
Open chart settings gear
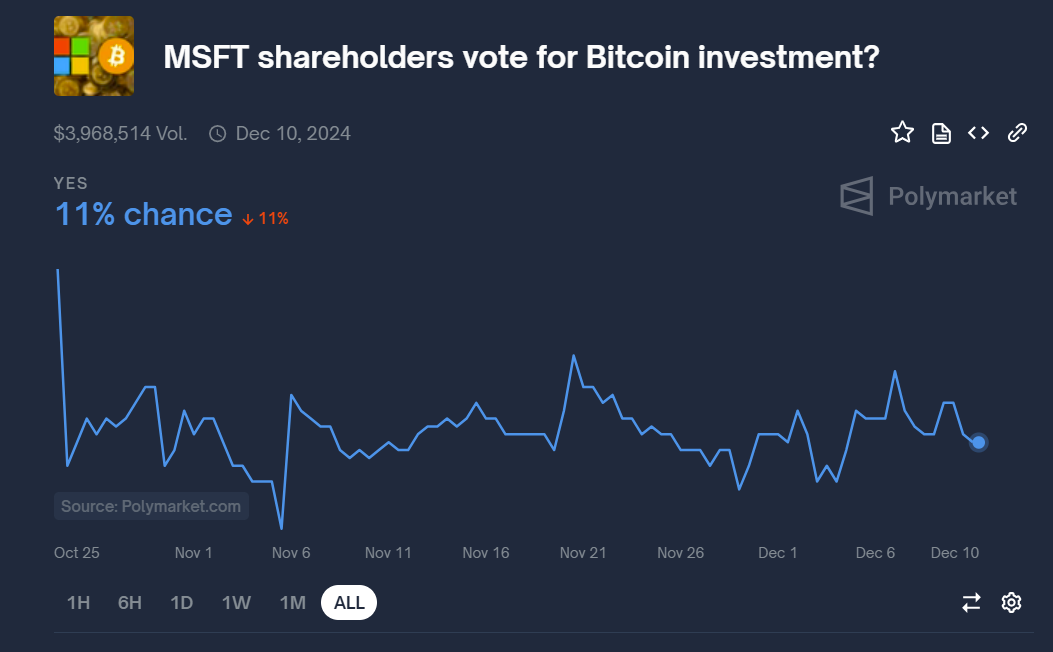[x=1011, y=602]
